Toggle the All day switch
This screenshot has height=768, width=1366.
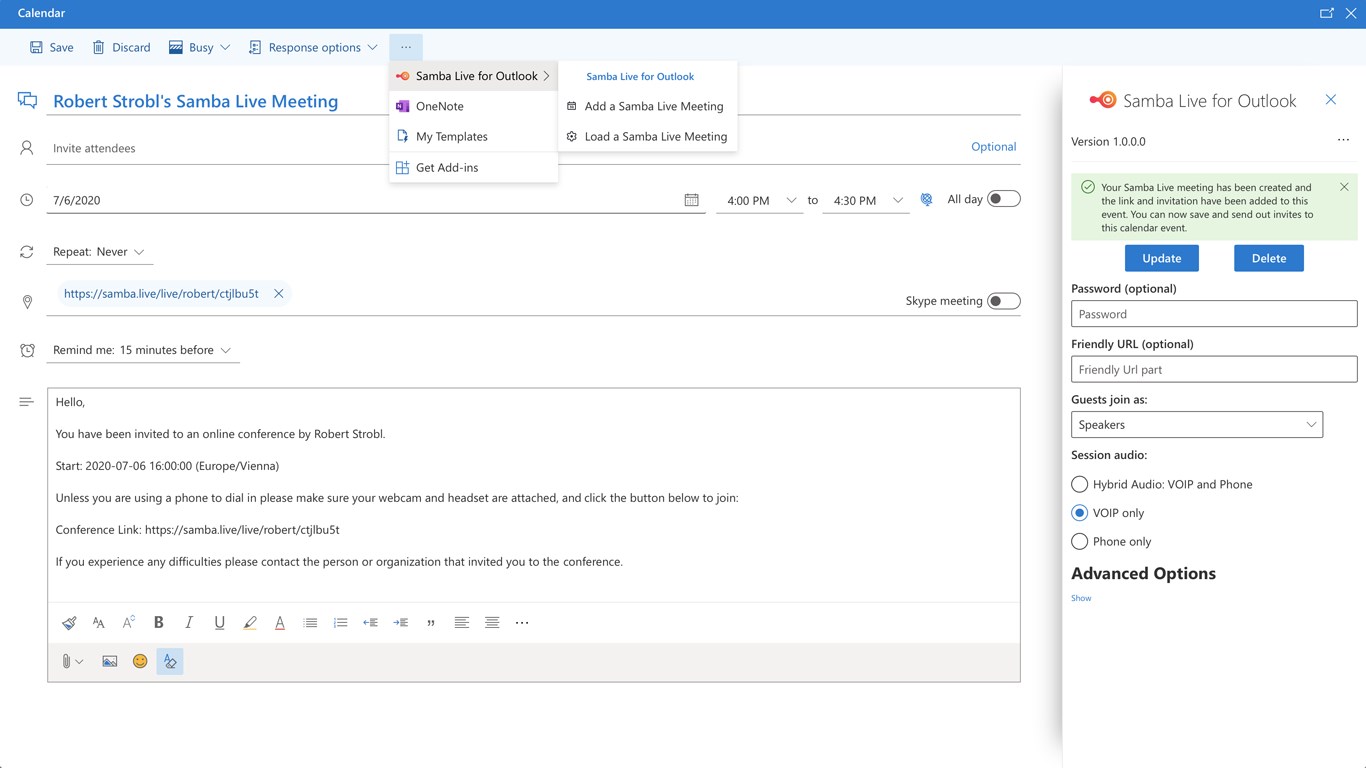[x=1004, y=199]
